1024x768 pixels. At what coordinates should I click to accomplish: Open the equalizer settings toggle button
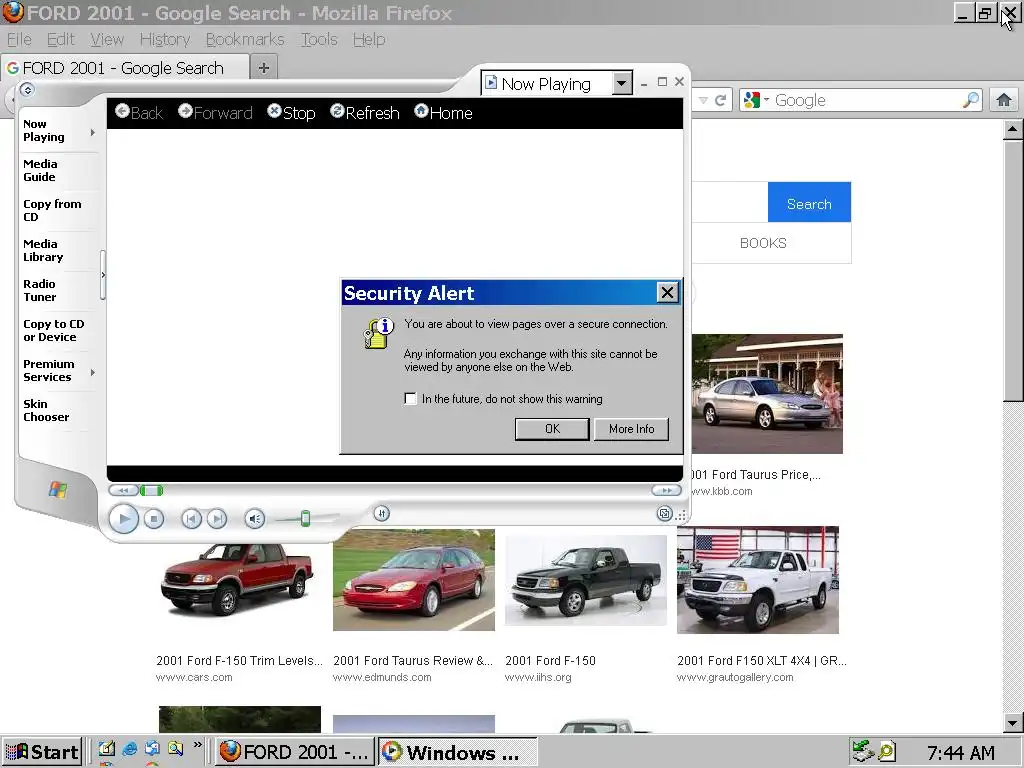point(382,514)
